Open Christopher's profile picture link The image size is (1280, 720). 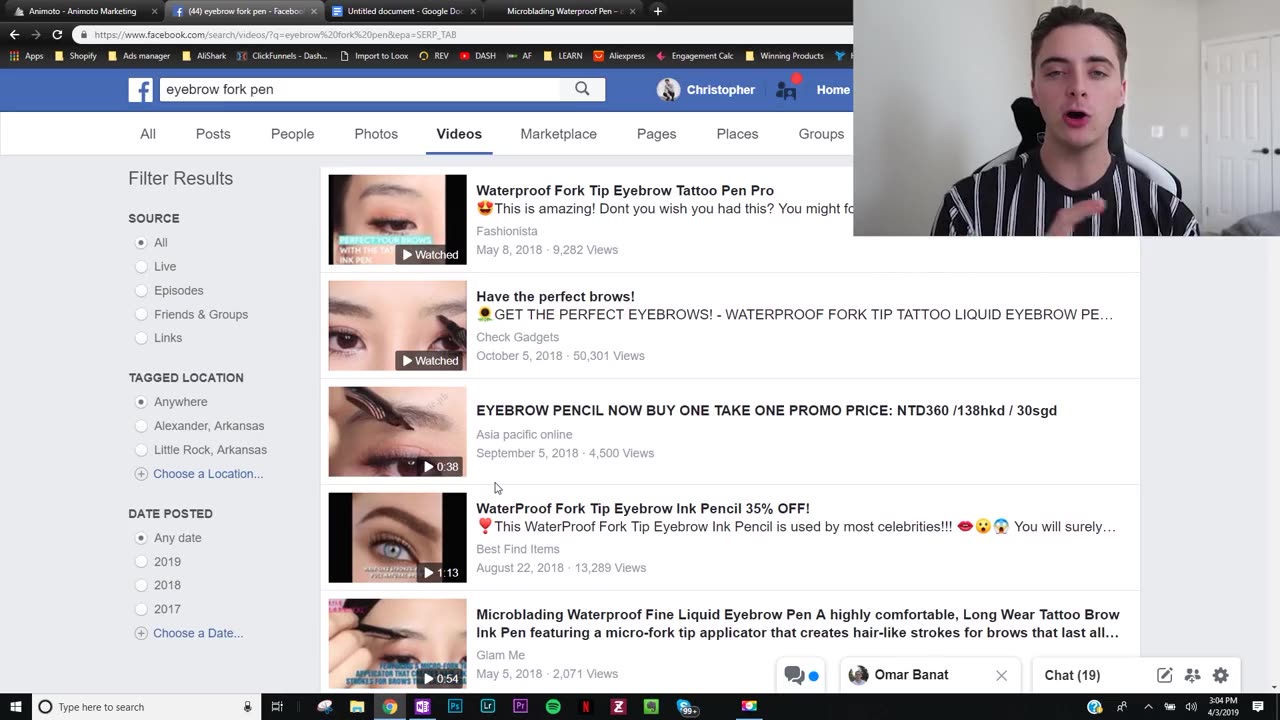pos(668,90)
